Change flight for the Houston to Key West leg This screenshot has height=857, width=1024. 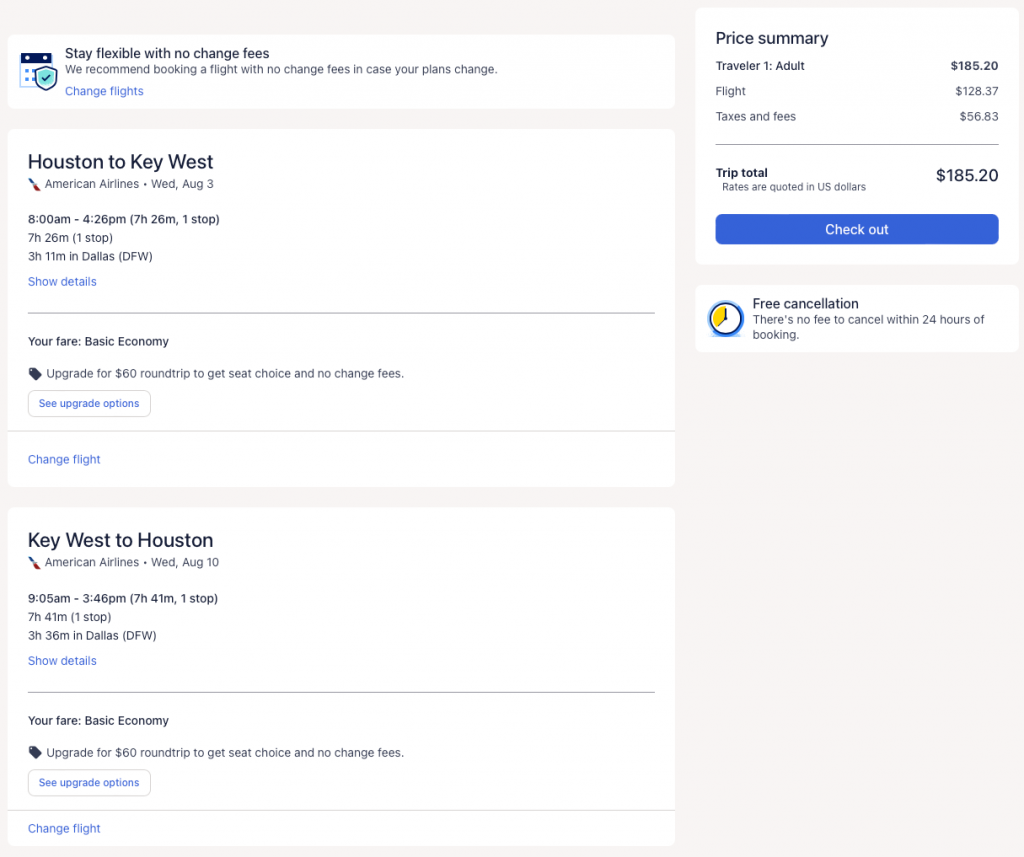coord(64,460)
